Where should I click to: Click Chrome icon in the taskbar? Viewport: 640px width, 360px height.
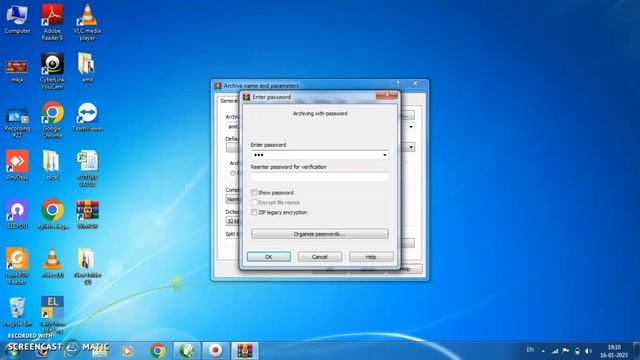(x=158, y=351)
